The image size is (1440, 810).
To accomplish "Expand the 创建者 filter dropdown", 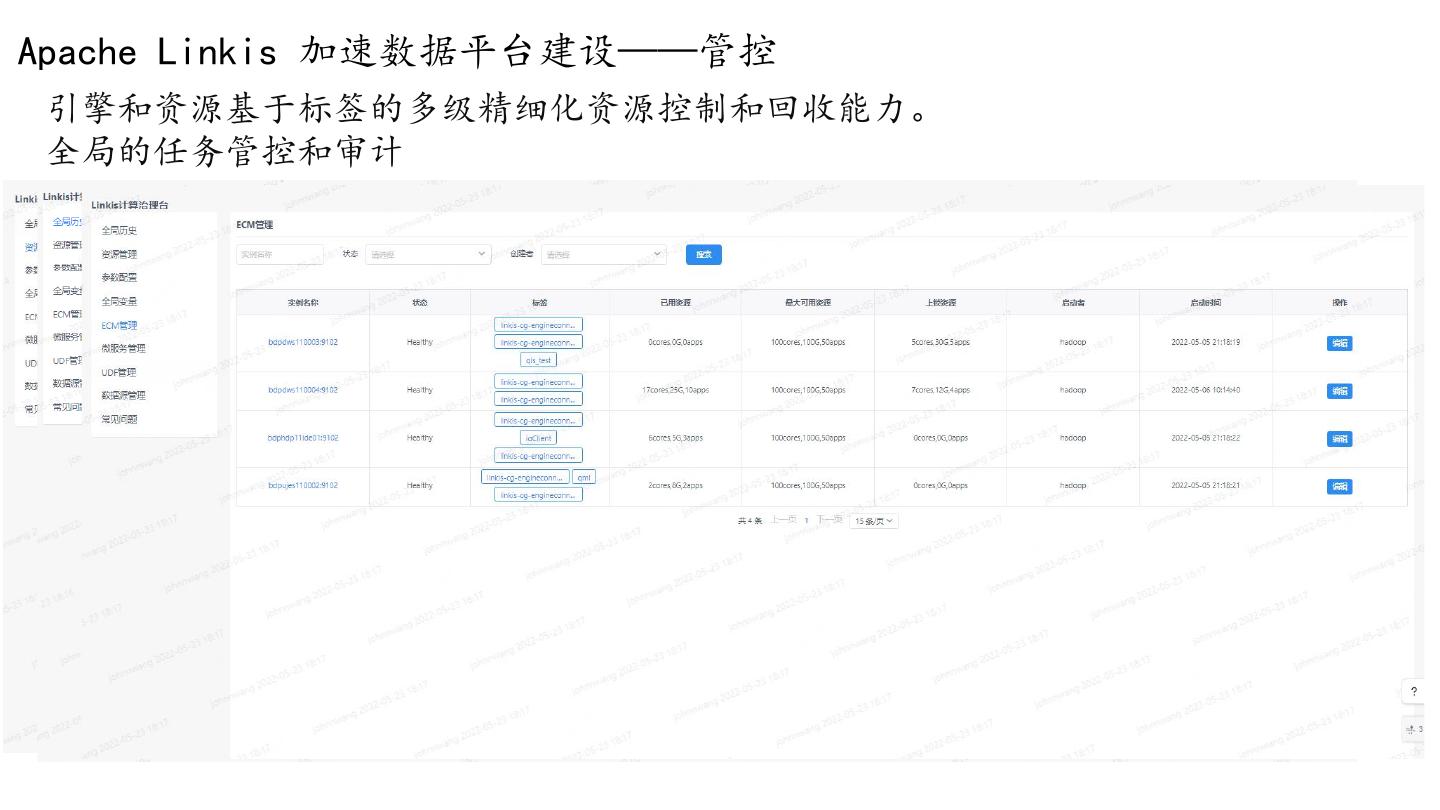I will (x=603, y=255).
